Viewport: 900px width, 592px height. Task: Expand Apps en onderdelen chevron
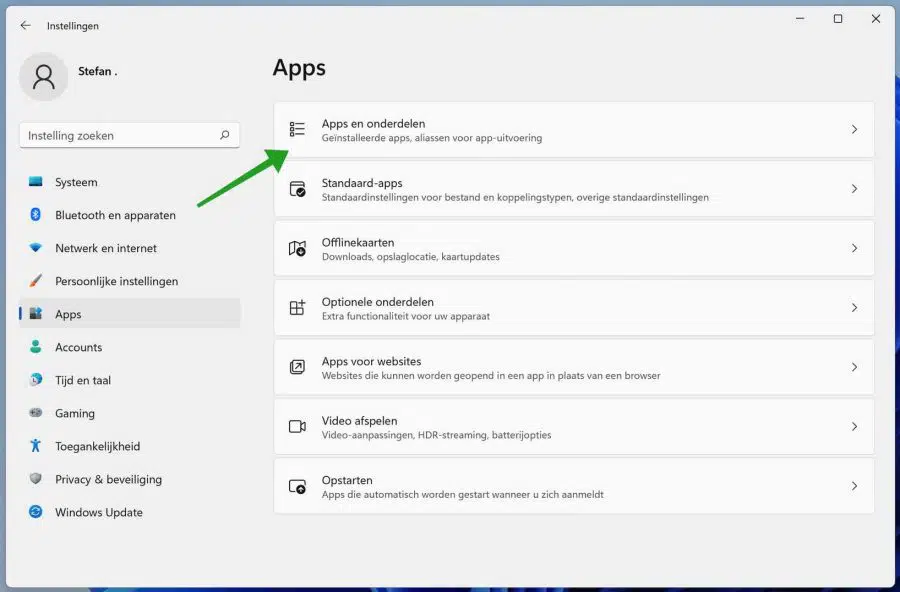click(x=854, y=129)
